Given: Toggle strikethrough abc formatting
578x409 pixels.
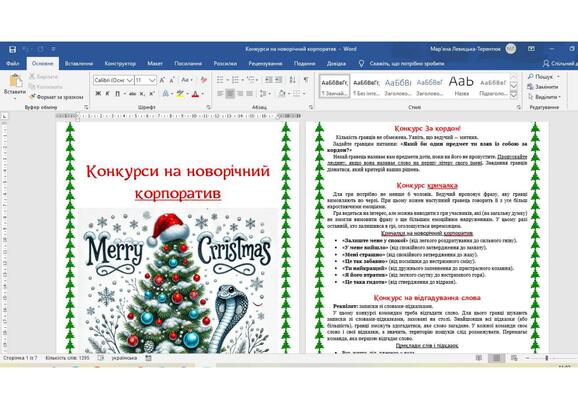Looking at the screenshot, I should pos(132,94).
